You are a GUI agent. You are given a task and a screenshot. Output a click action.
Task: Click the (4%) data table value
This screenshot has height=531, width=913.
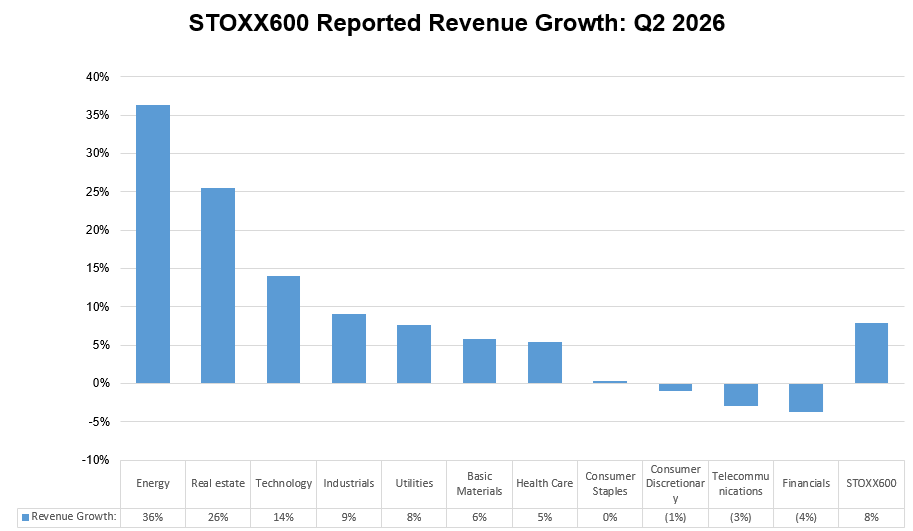[806, 517]
